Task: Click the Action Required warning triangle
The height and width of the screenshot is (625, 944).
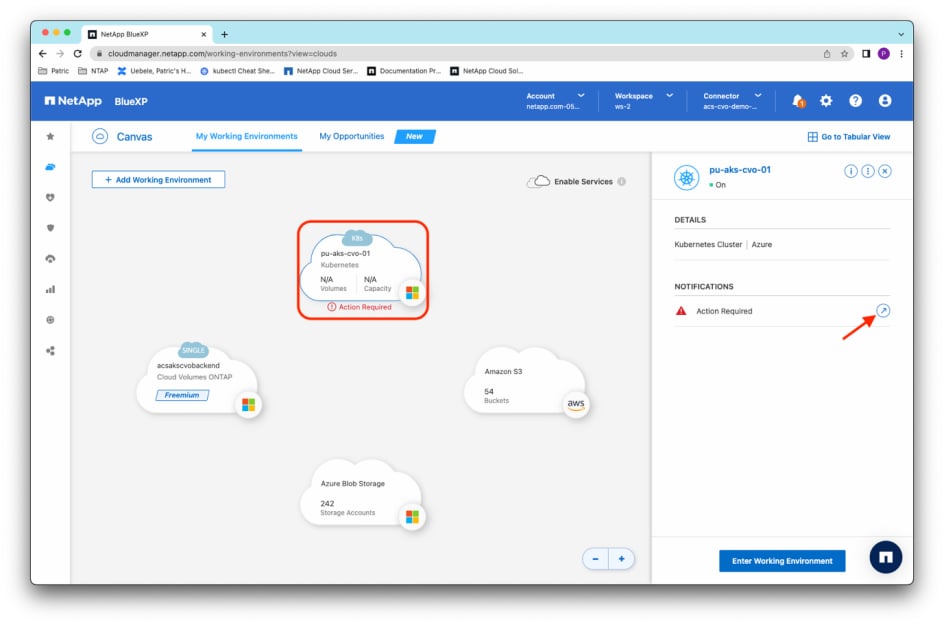Action: pos(681,311)
